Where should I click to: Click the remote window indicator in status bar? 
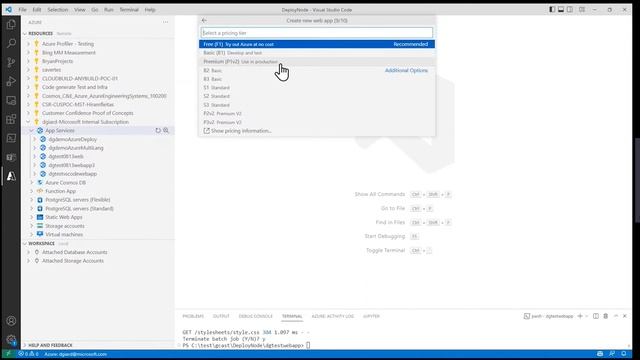[x=8, y=354]
